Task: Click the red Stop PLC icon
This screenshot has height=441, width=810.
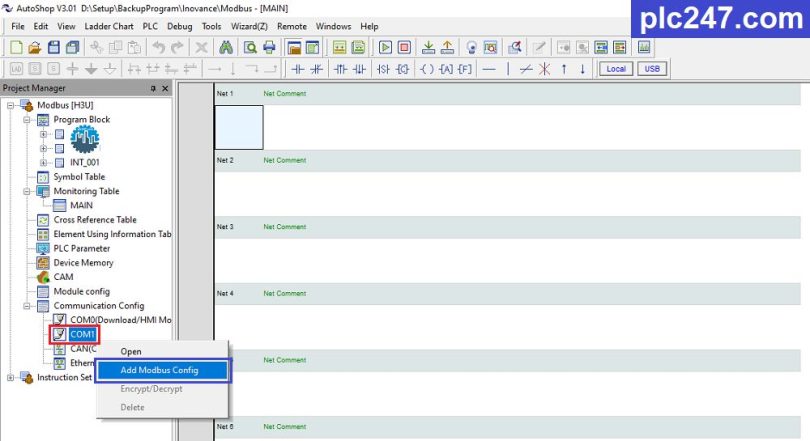Action: (404, 48)
